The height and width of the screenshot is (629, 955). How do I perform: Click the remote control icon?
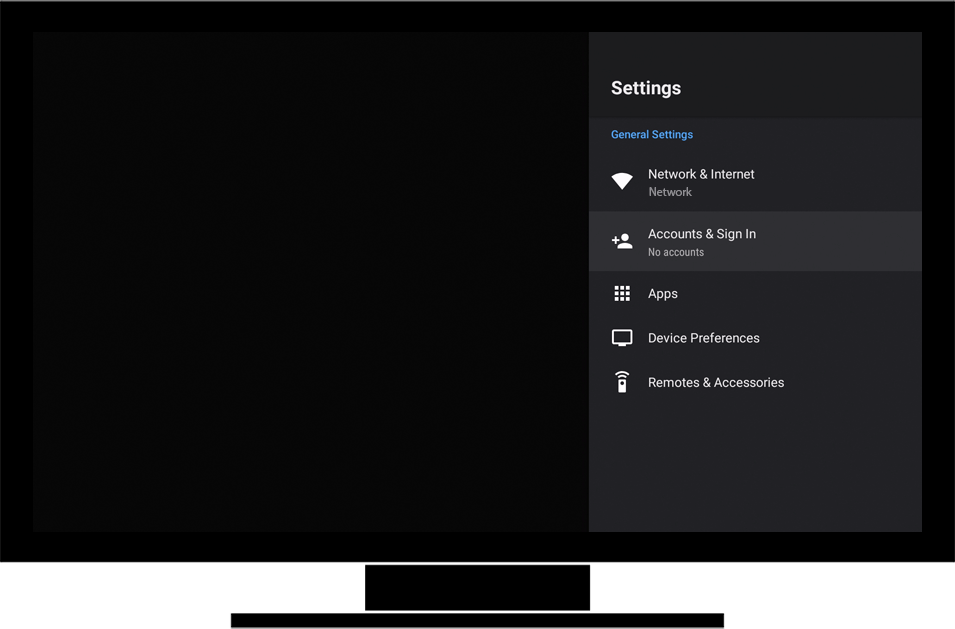[622, 382]
